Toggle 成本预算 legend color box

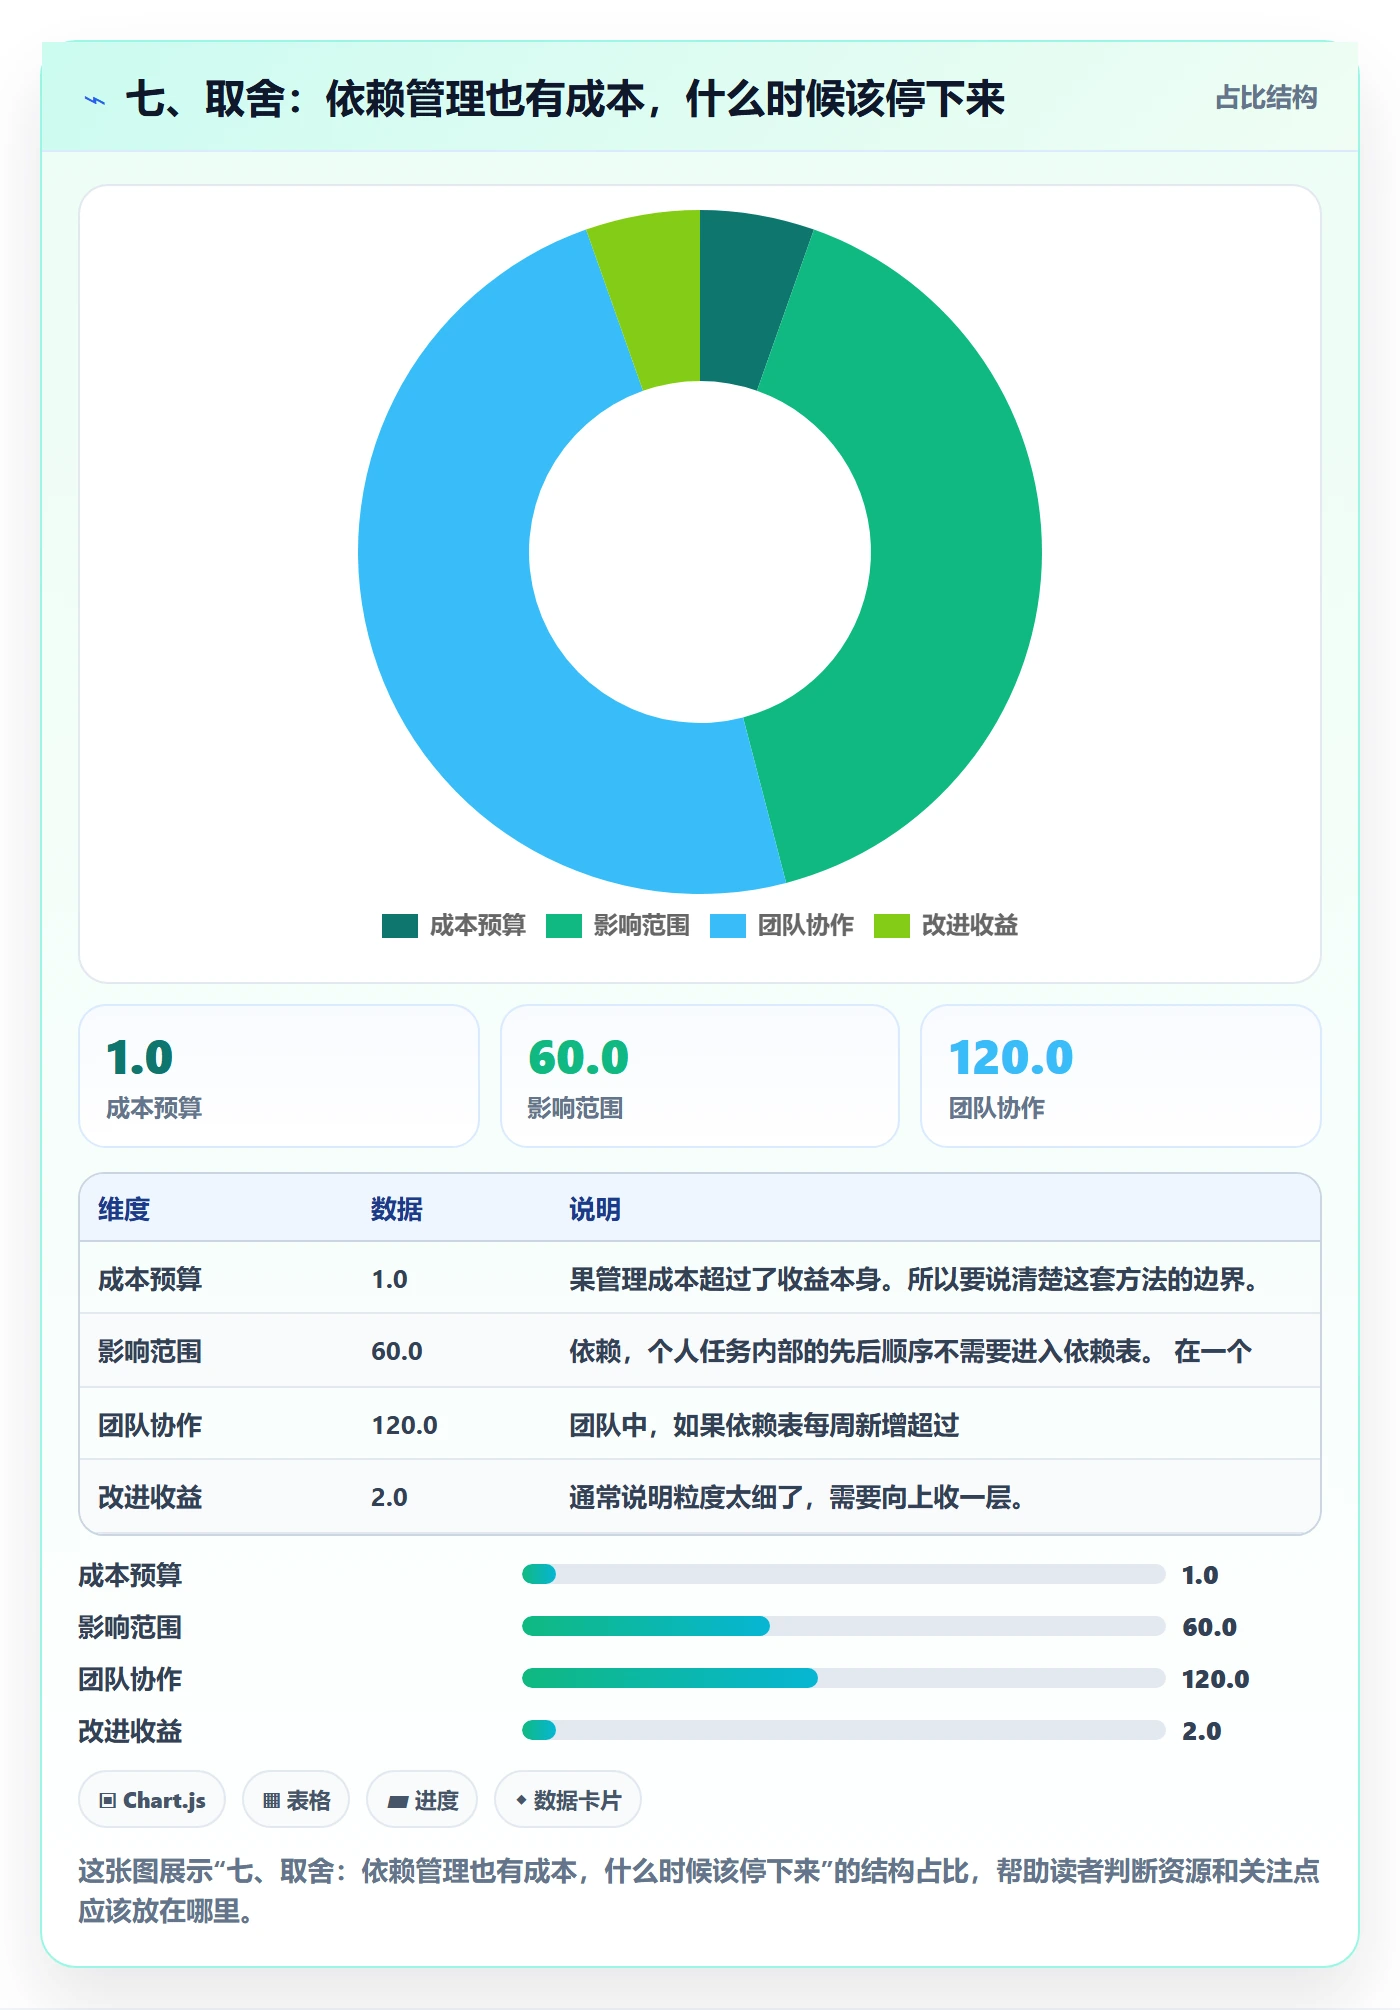coord(399,926)
